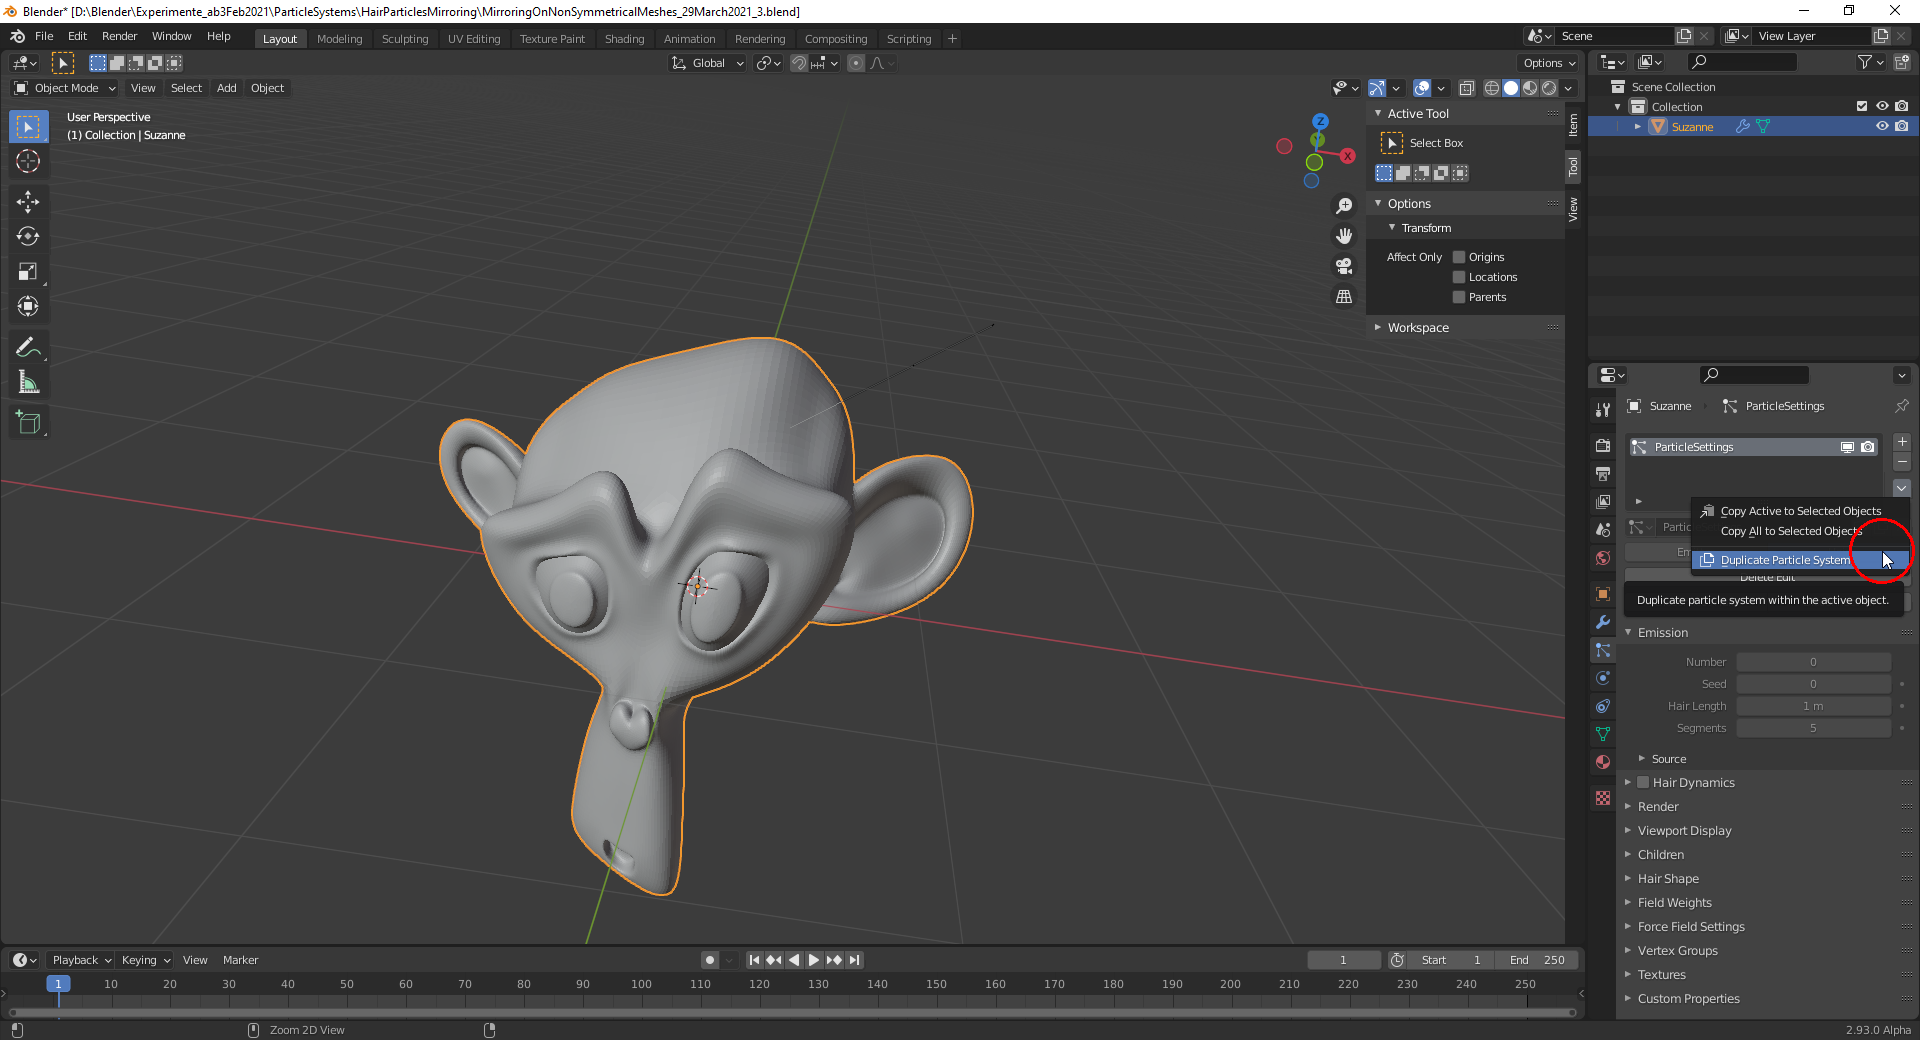Image resolution: width=1920 pixels, height=1040 pixels.
Task: Expand the Children panel
Action: [x=1660, y=855]
